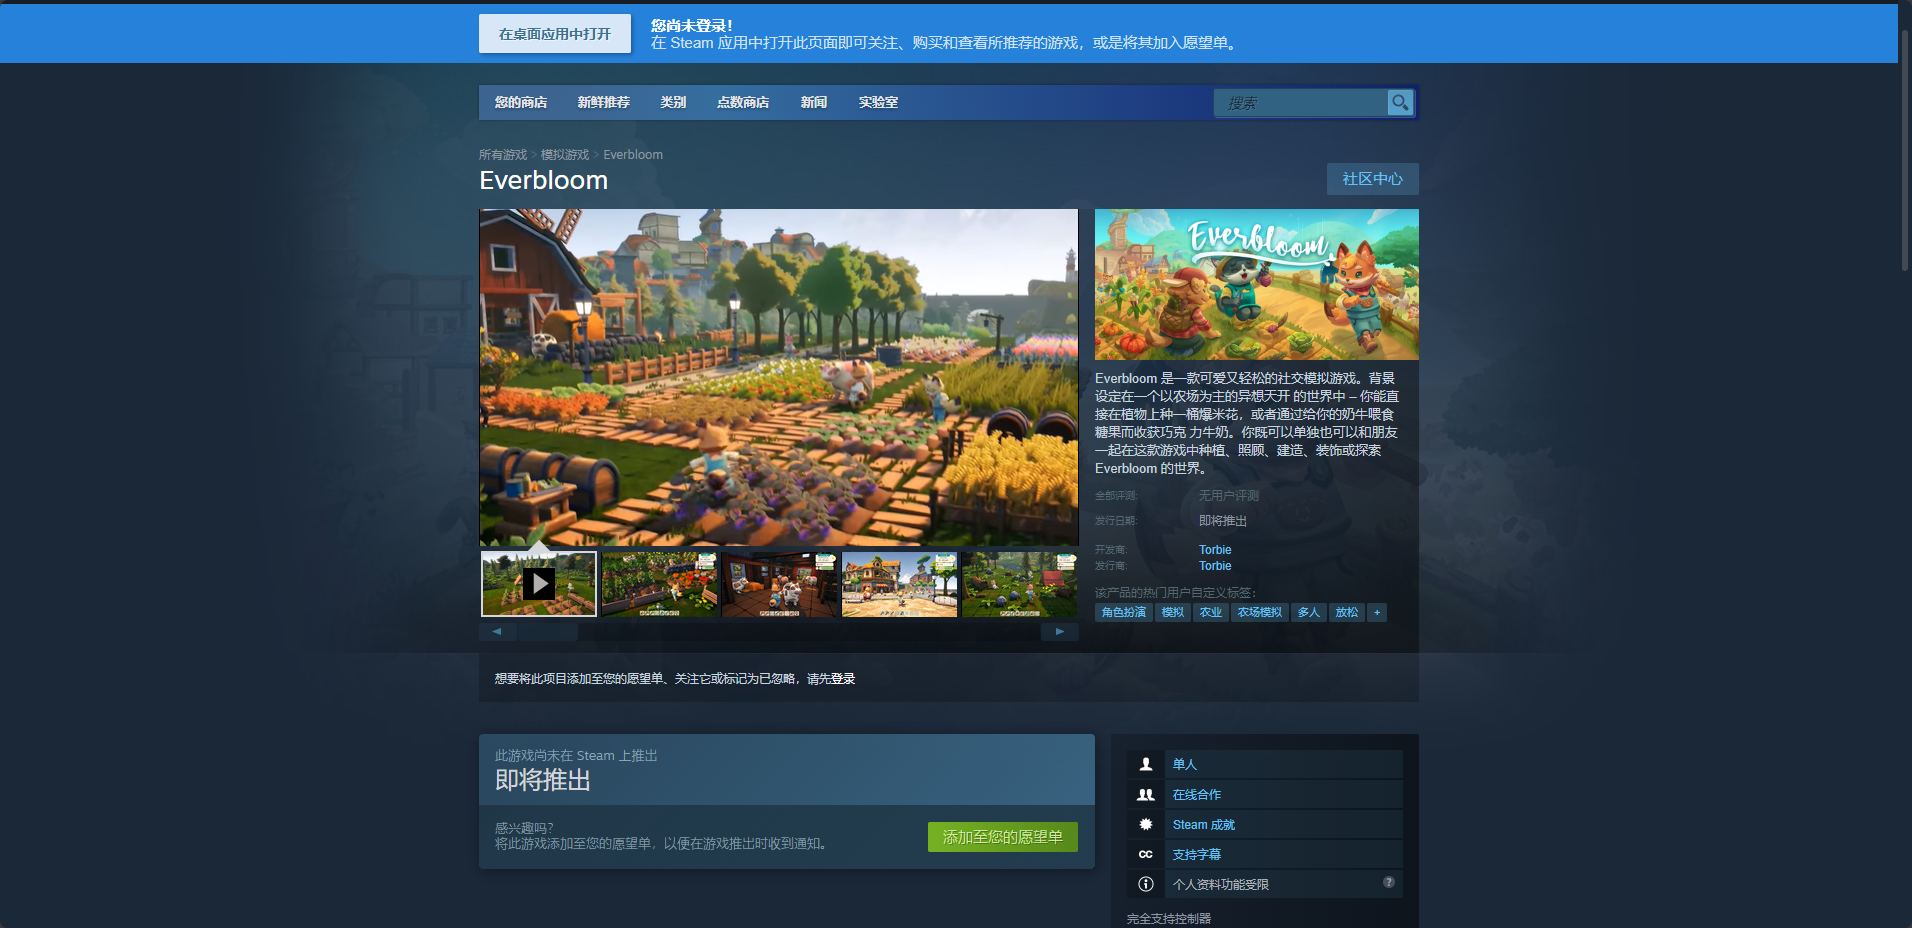Select the 放松 tag
The image size is (1912, 928).
point(1347,612)
